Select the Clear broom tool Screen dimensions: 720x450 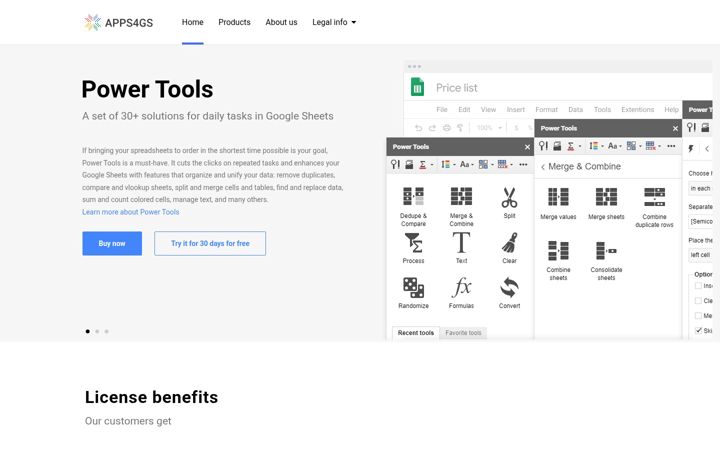pyautogui.click(x=509, y=248)
